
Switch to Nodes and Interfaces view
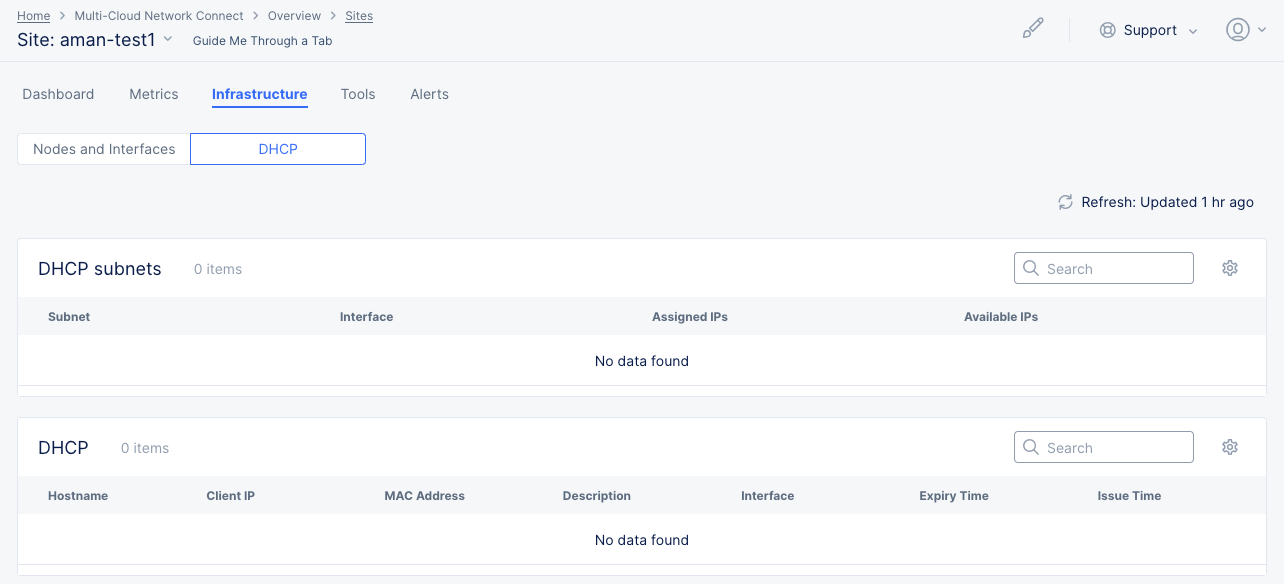coord(101,148)
